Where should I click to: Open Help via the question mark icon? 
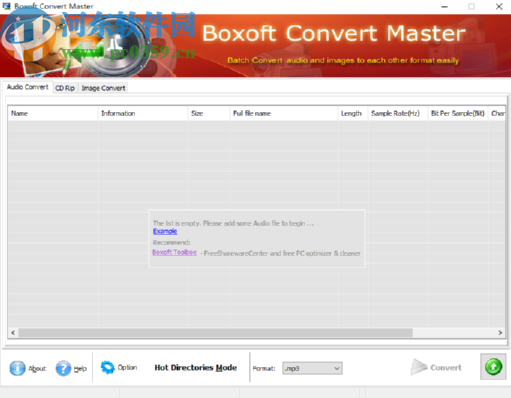[x=63, y=368]
